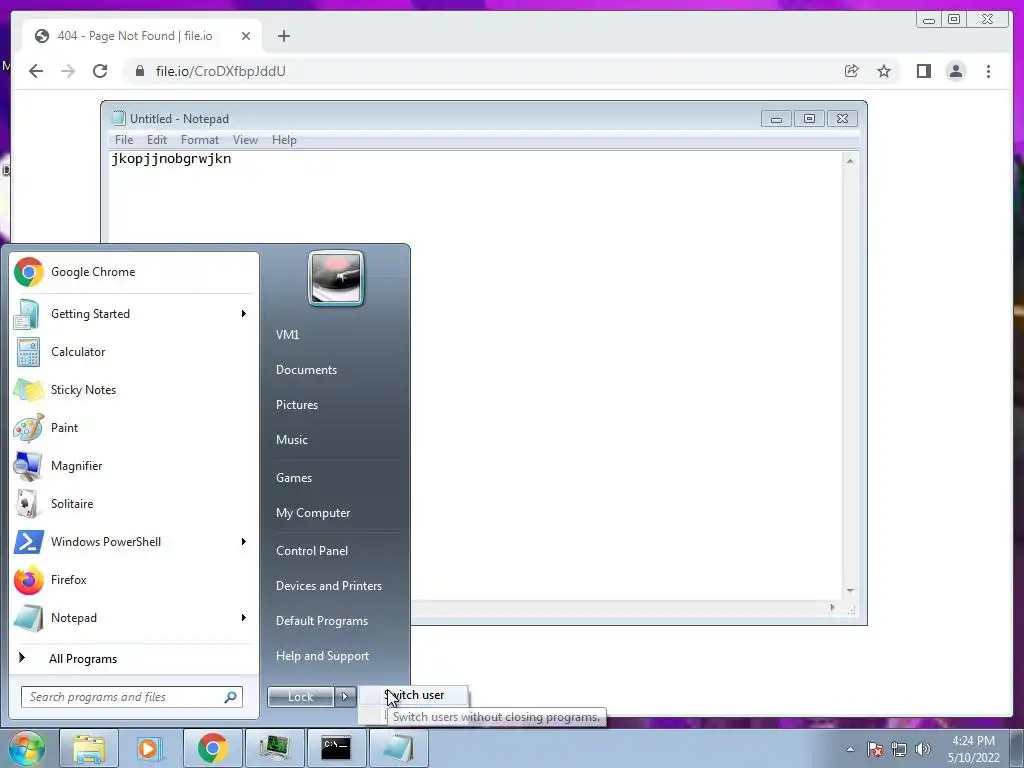1024x768 pixels.
Task: Open VM1 user folder
Action: pos(287,335)
